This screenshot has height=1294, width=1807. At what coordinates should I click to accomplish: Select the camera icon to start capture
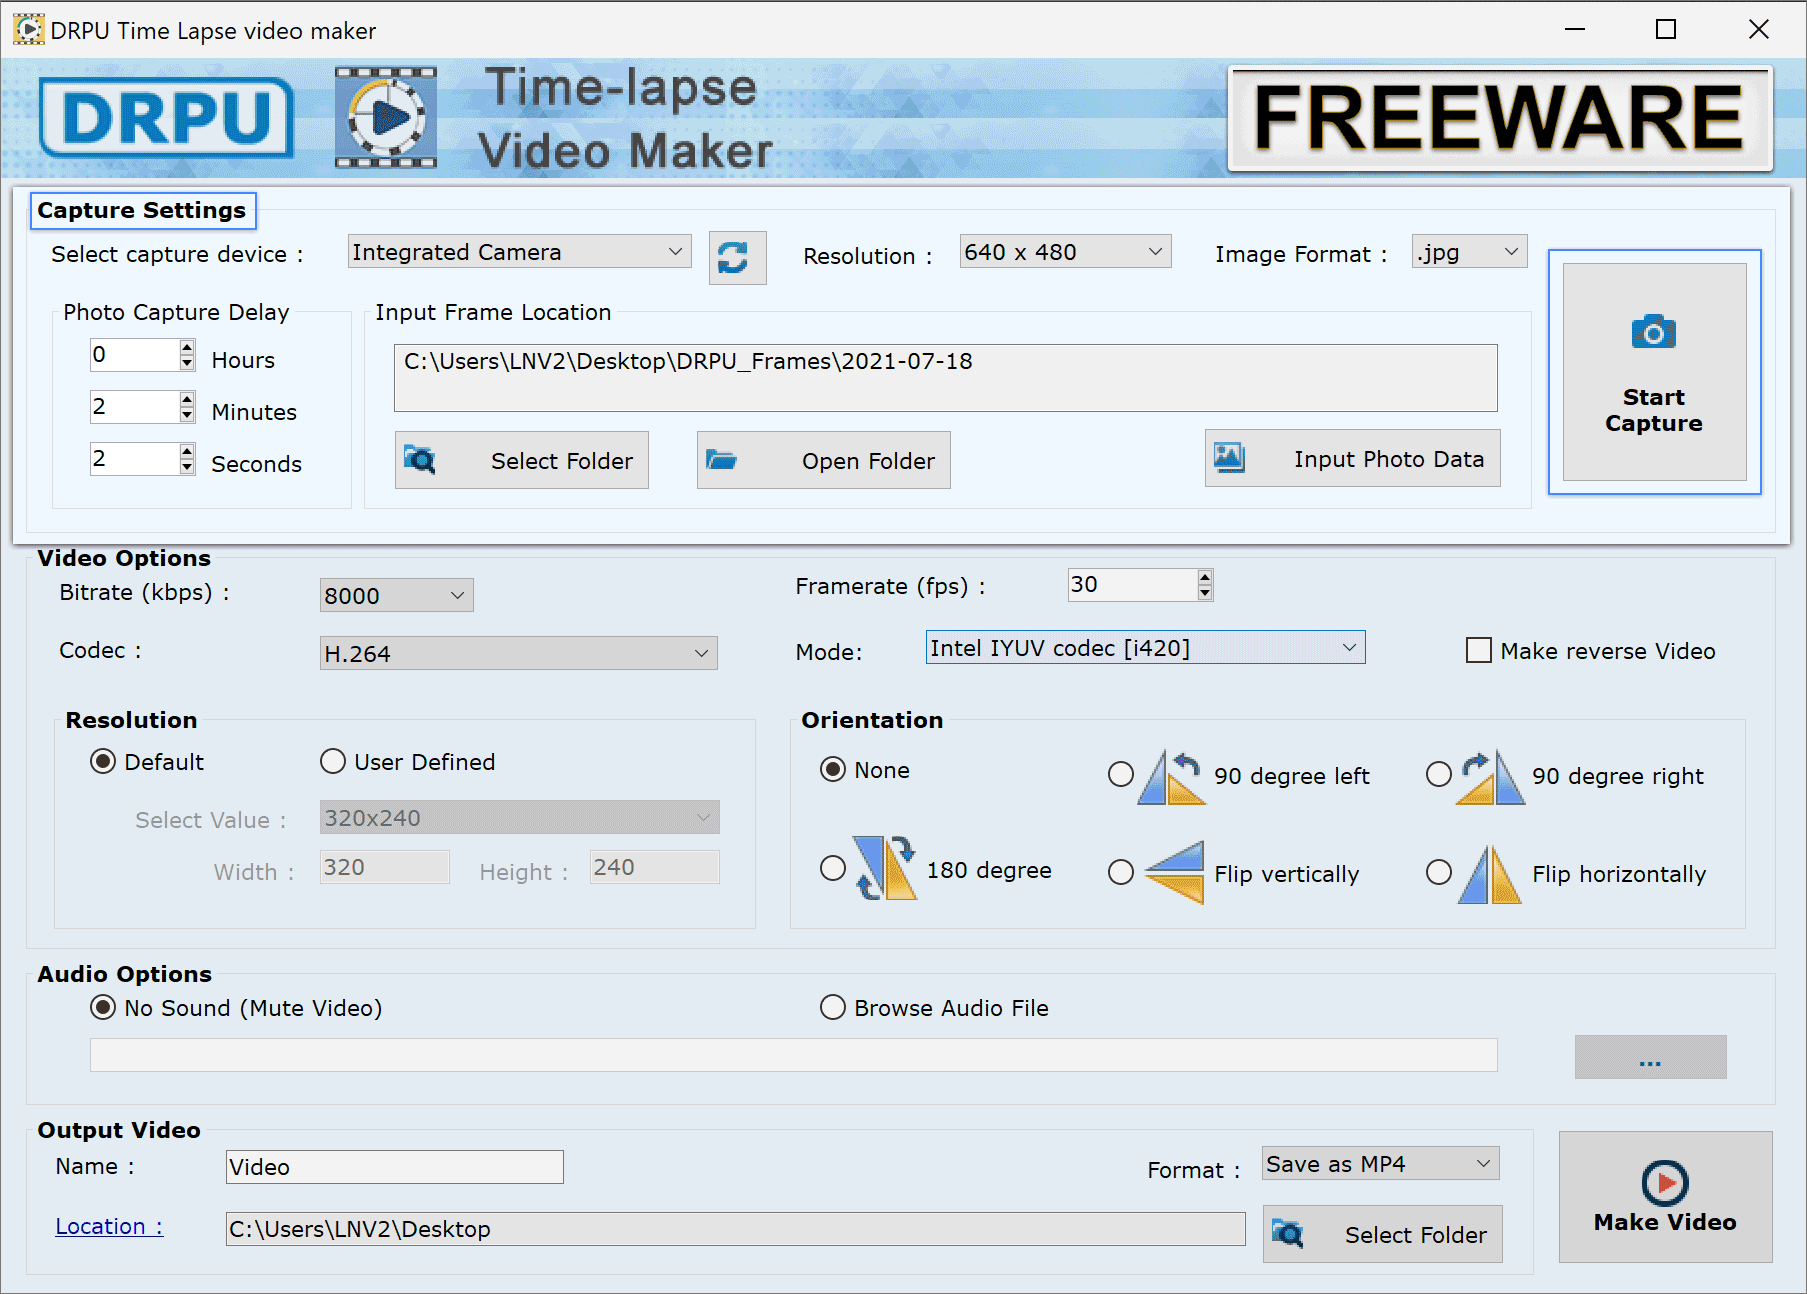(x=1652, y=332)
